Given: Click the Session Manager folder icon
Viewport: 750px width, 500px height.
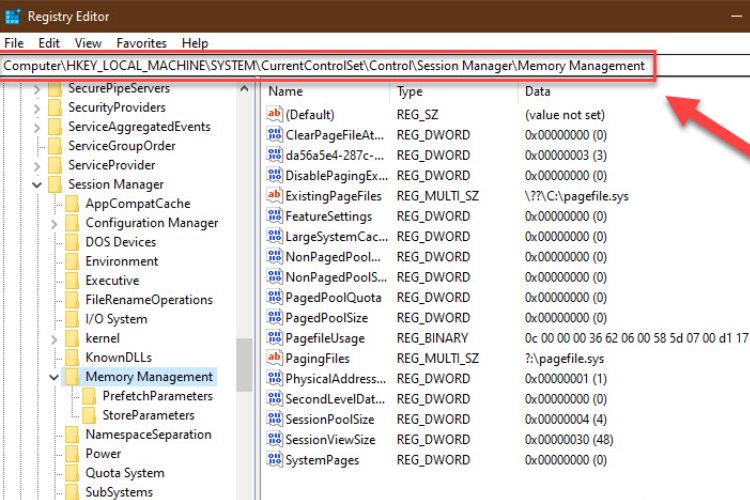Looking at the screenshot, I should point(55,184).
